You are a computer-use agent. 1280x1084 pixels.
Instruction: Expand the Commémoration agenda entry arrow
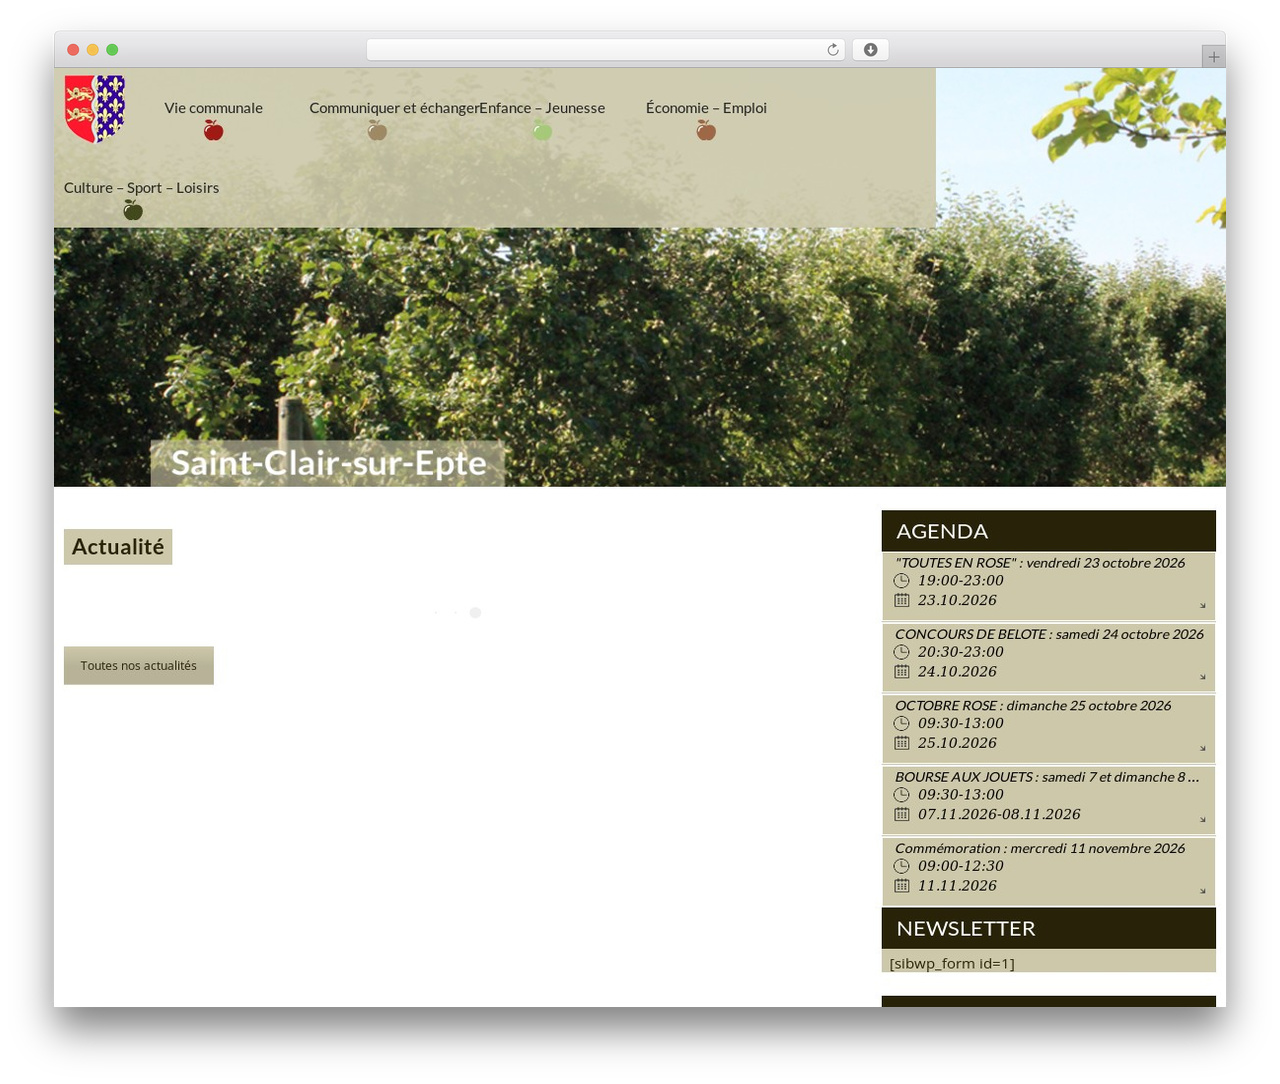[x=1202, y=890]
